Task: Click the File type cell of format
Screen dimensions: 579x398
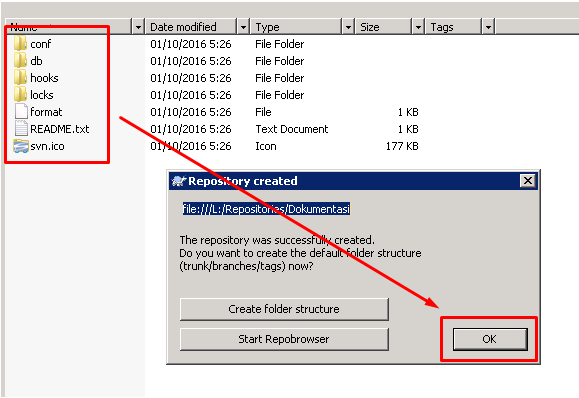Action: [263, 112]
